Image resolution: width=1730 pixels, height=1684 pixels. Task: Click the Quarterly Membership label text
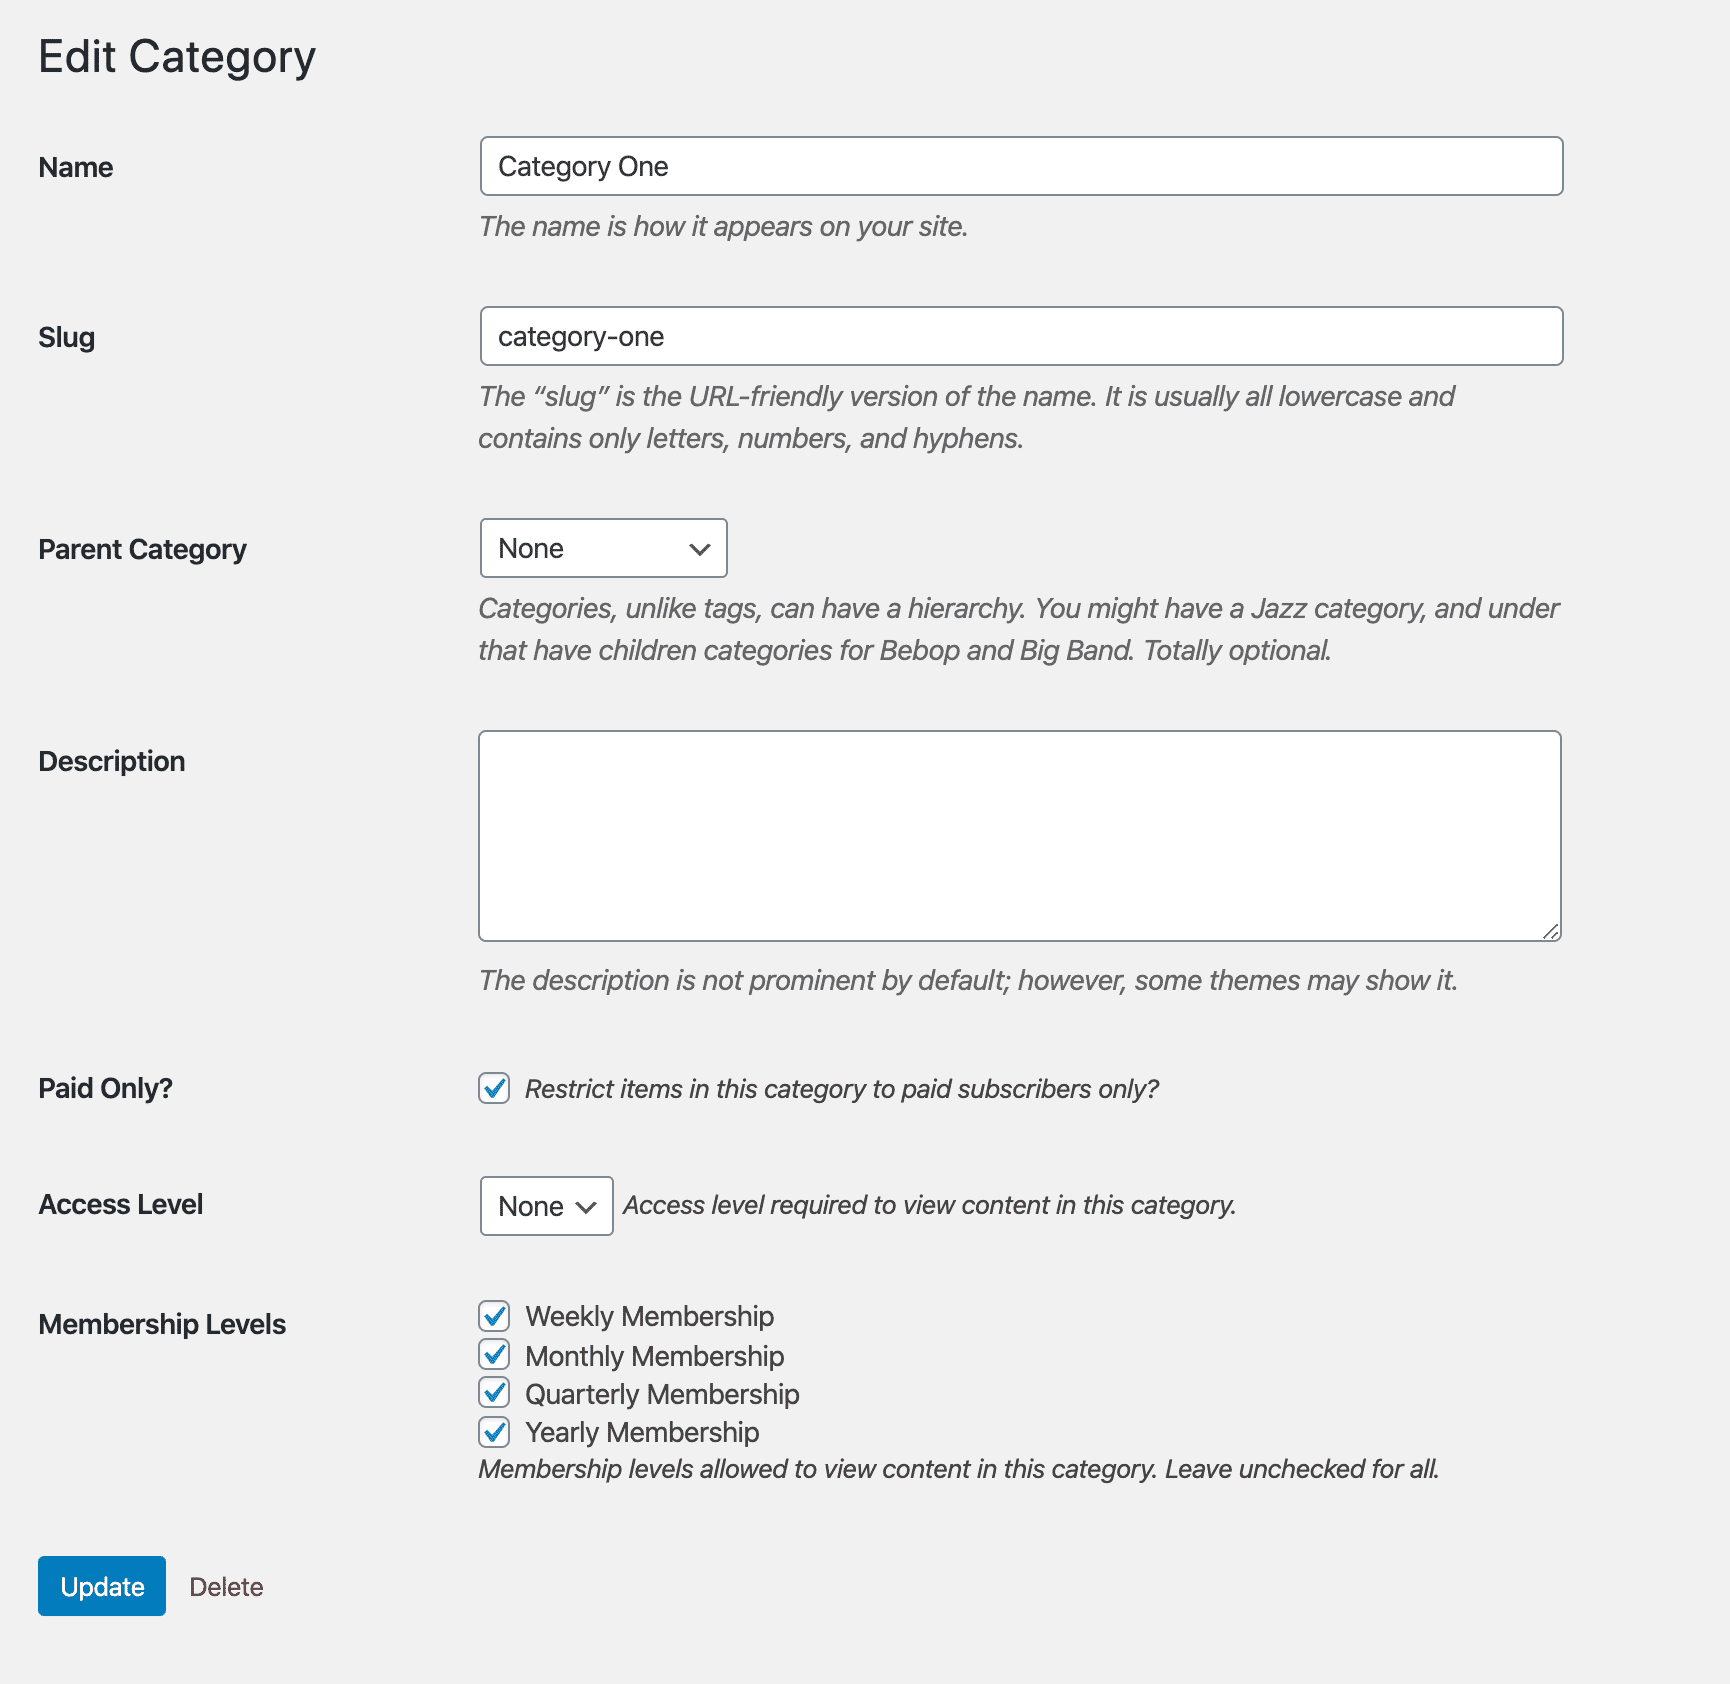tap(662, 1394)
